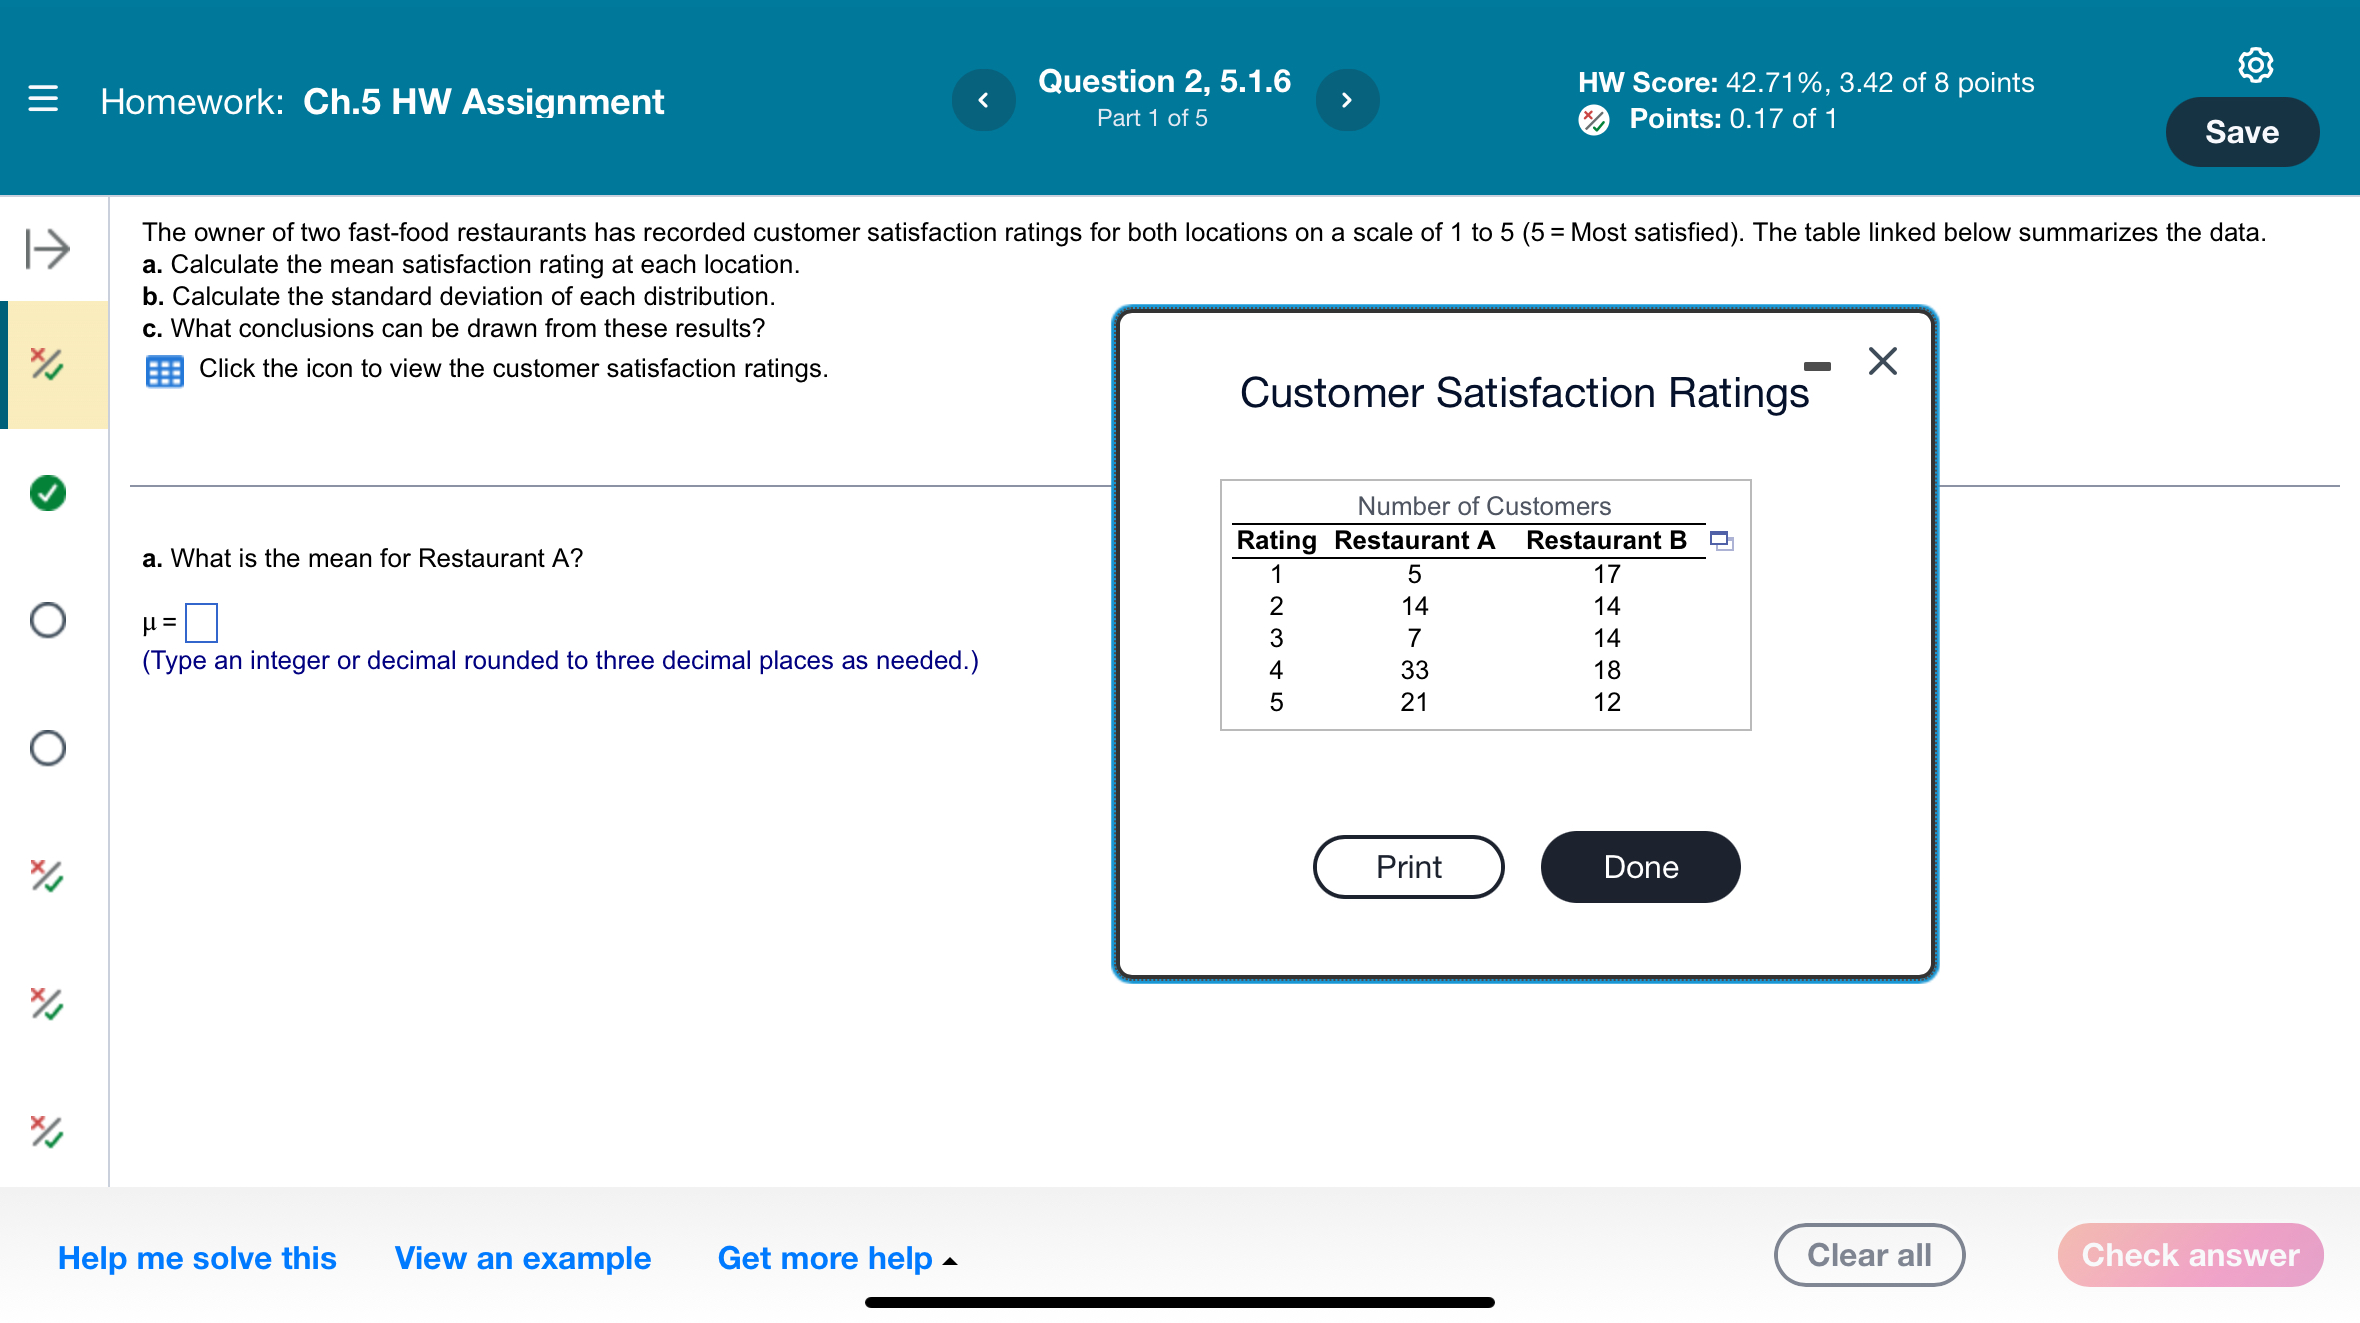Go to the next question
The width and height of the screenshot is (2360, 1323).
(x=1347, y=100)
